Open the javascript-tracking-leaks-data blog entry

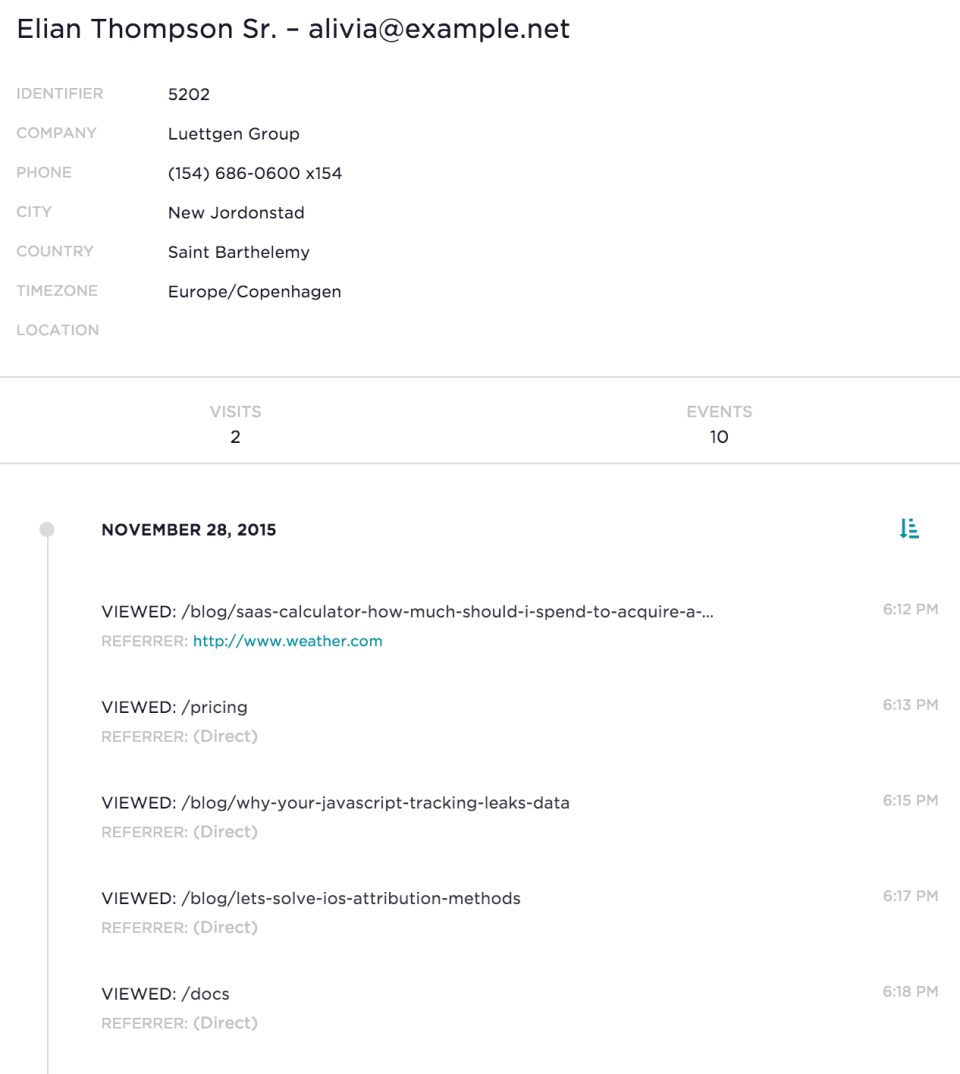[x=335, y=803]
